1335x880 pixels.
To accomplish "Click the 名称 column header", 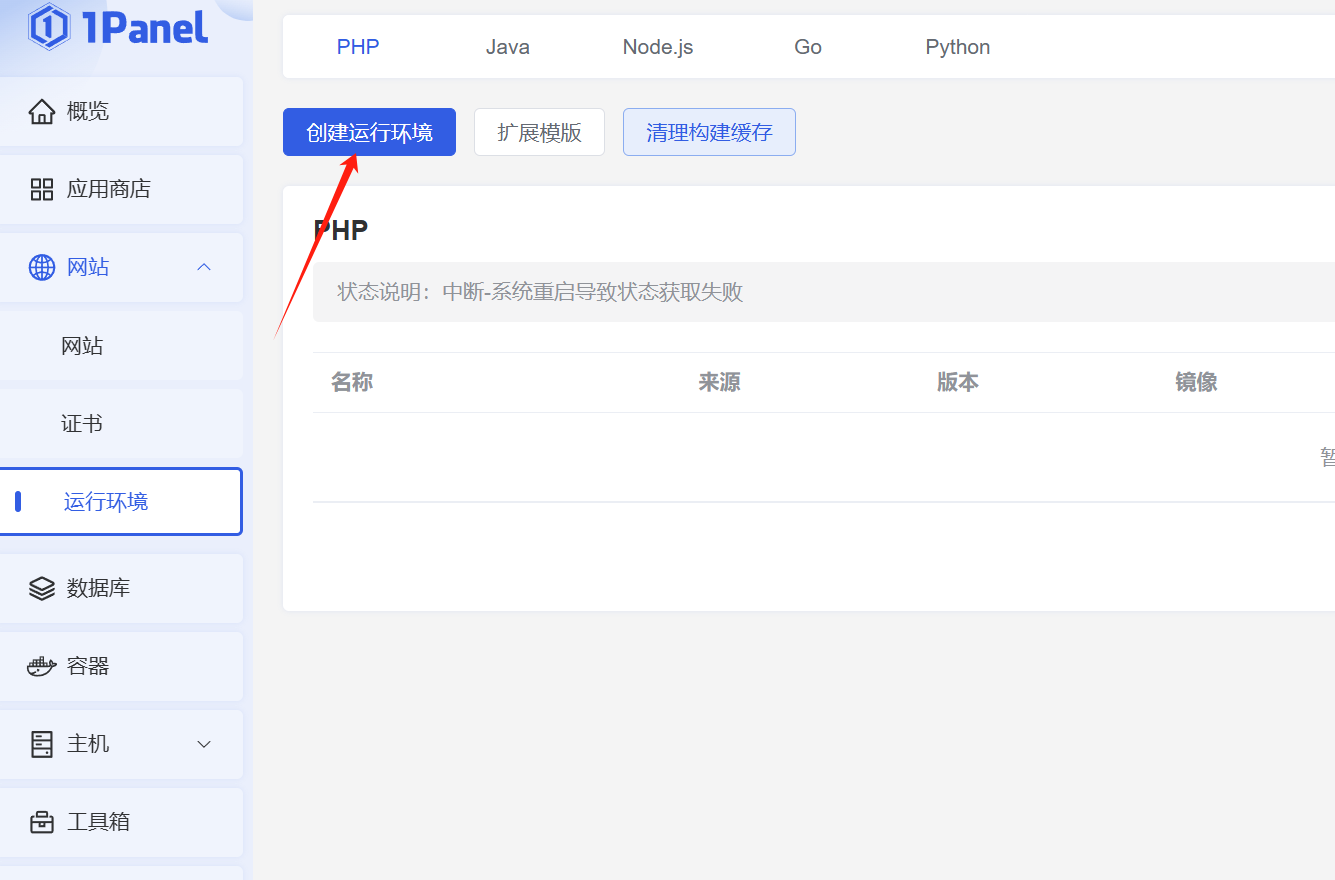I will point(352,382).
